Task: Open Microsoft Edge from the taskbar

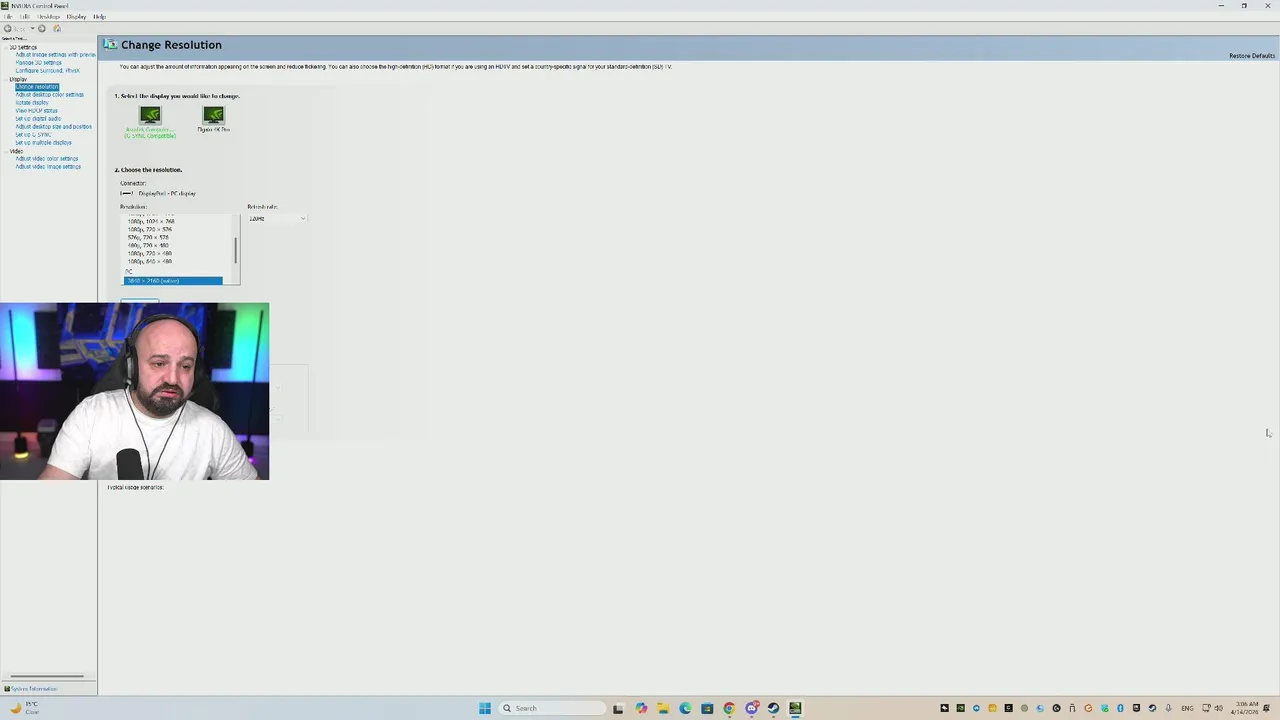Action: (x=685, y=708)
